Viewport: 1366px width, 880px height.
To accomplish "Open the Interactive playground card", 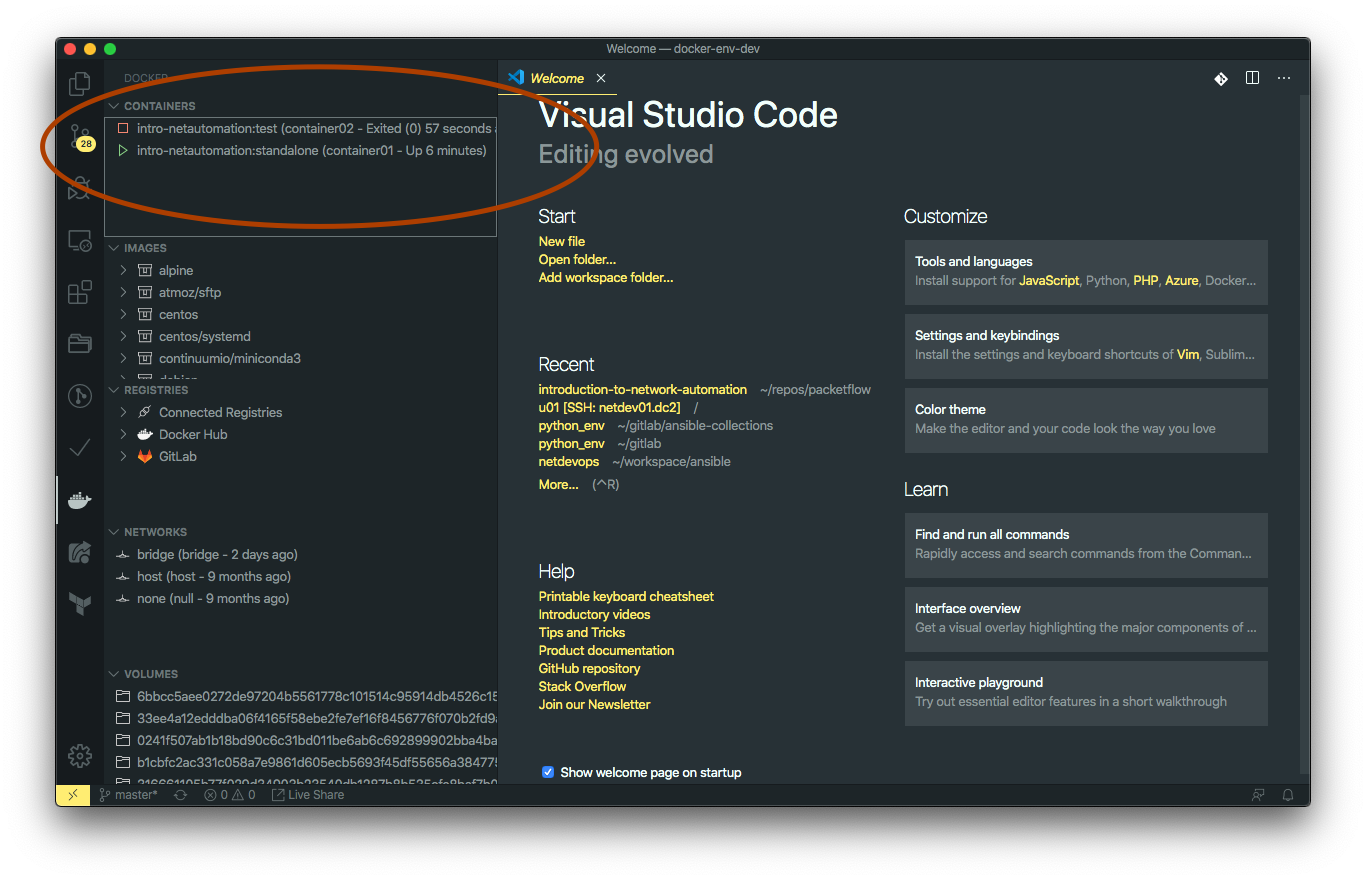I will click(1086, 692).
